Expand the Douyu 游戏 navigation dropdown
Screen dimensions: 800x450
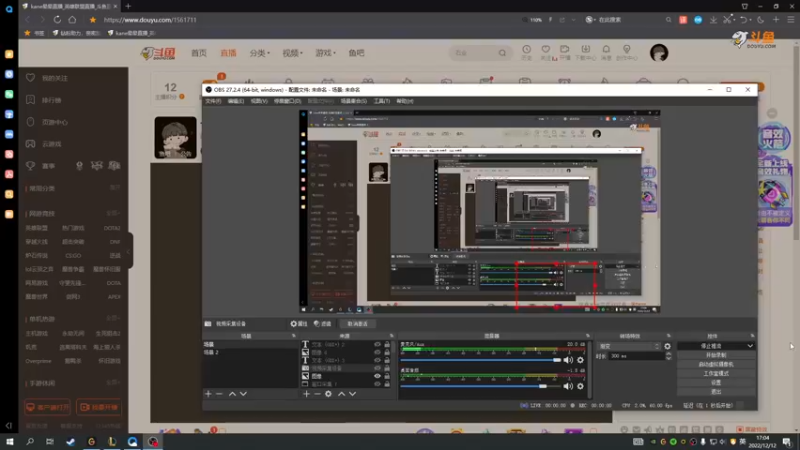click(326, 53)
